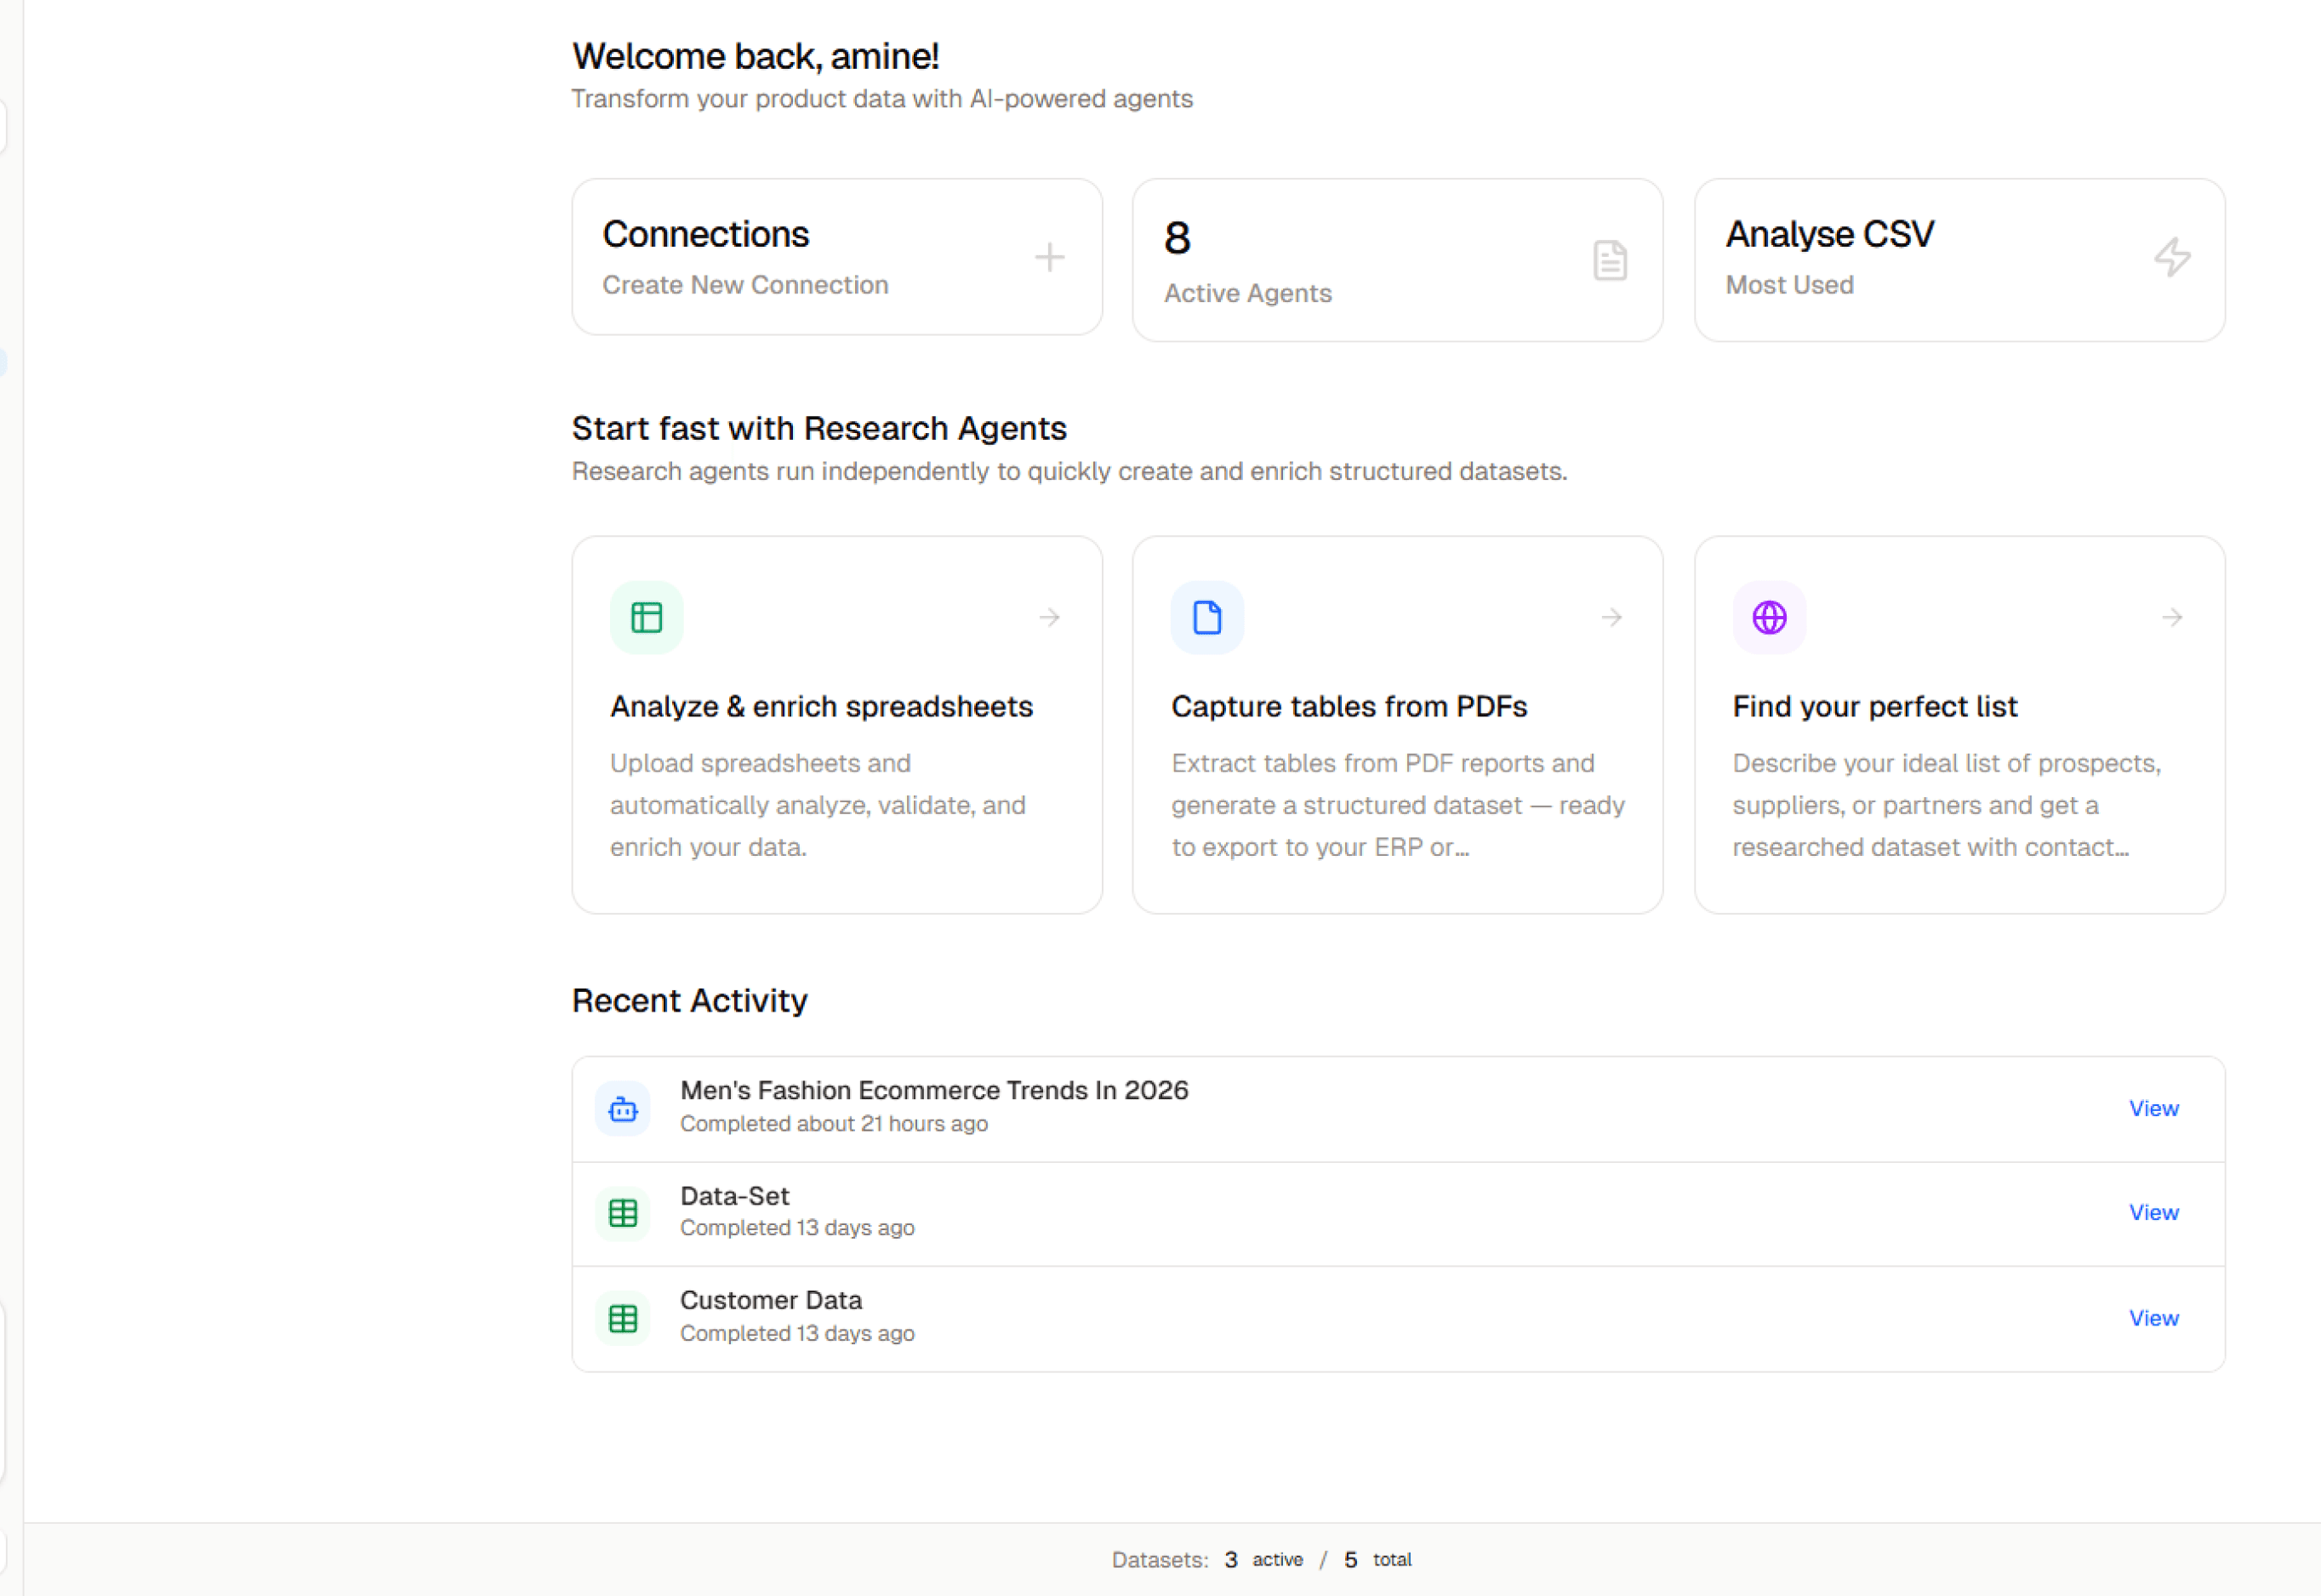Click the document icon beside Active Agents

(1609, 261)
